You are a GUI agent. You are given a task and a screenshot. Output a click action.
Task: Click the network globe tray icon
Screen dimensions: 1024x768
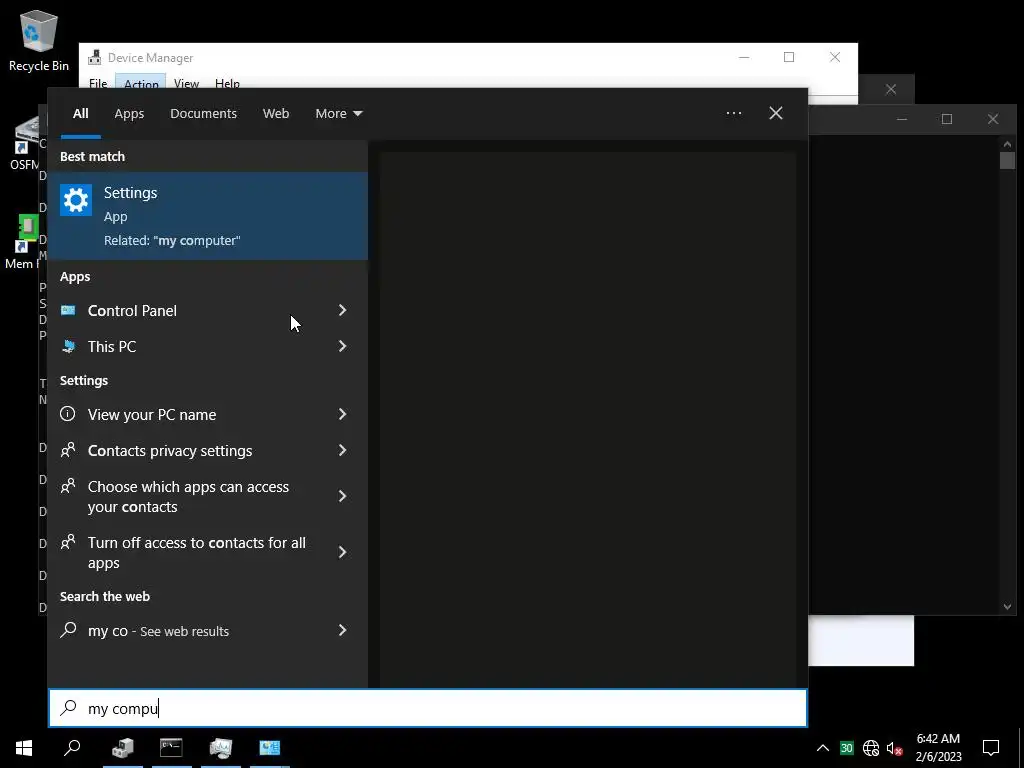coord(871,748)
